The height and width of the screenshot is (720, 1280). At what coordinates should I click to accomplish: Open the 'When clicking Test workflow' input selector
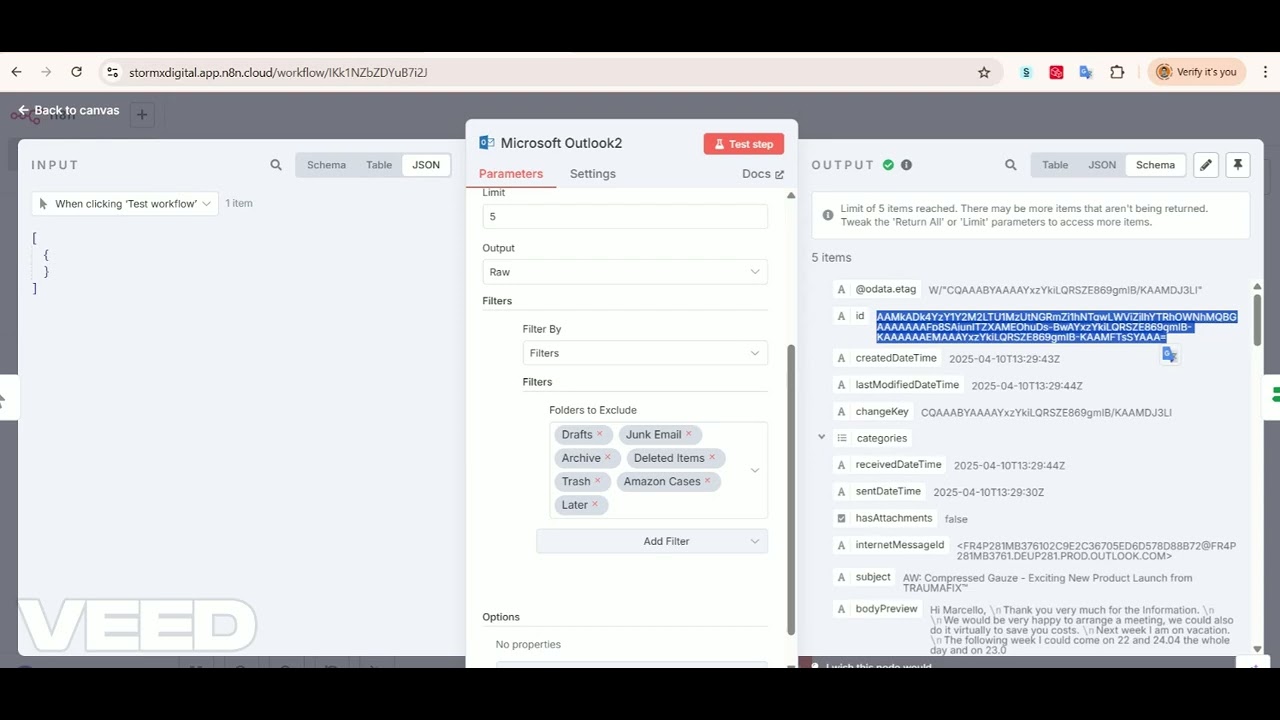point(124,204)
